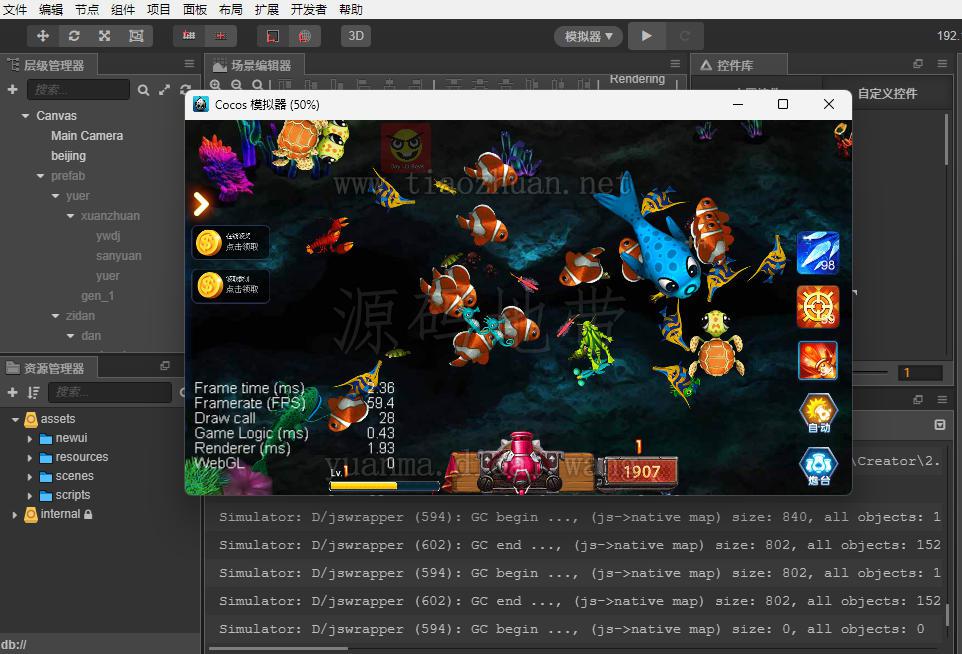Switch to the 场景编辑器 tab
This screenshot has height=654, width=962.
254,65
